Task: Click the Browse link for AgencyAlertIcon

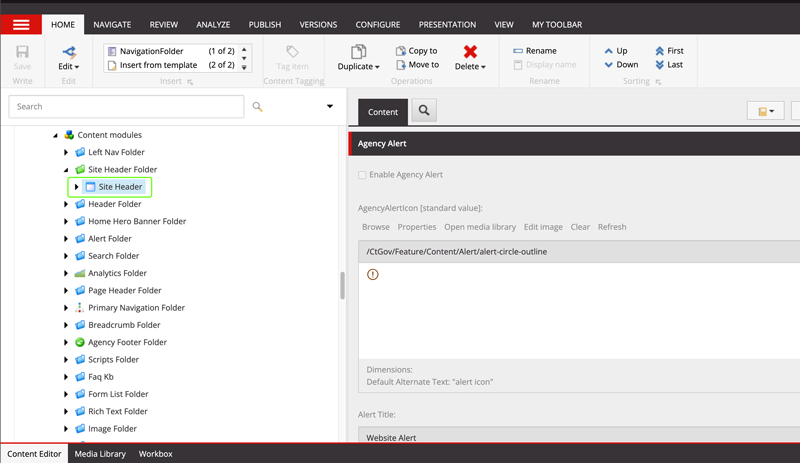Action: click(376, 227)
